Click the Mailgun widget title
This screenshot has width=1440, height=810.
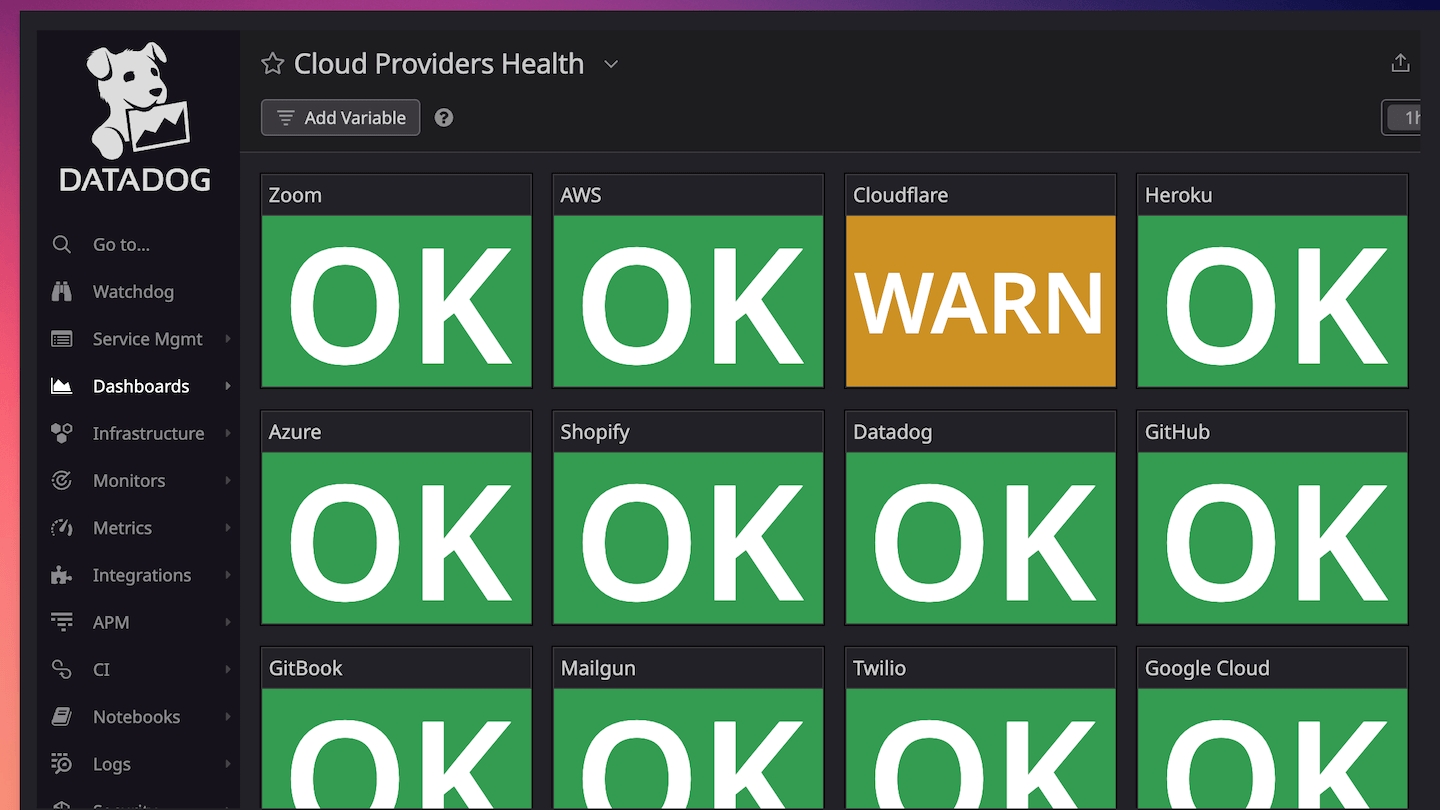pos(598,668)
